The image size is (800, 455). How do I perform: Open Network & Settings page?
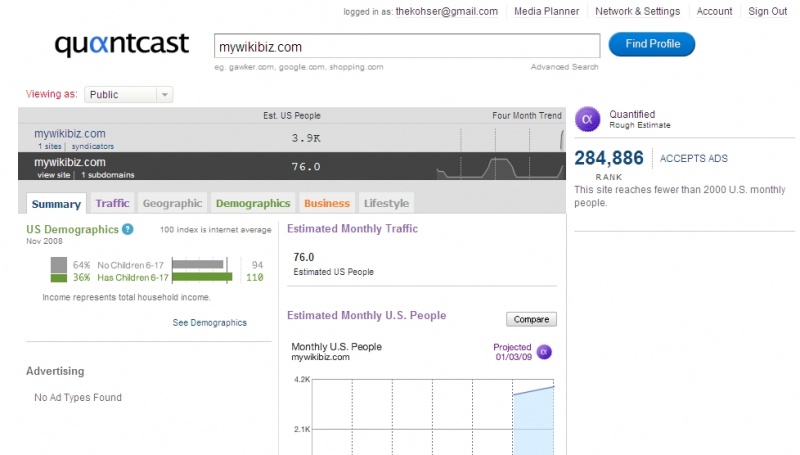(x=637, y=11)
